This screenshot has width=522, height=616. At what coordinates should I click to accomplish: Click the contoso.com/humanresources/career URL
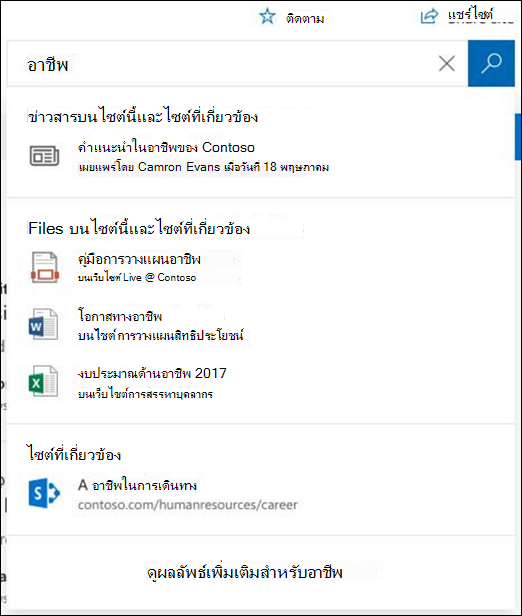pos(187,505)
